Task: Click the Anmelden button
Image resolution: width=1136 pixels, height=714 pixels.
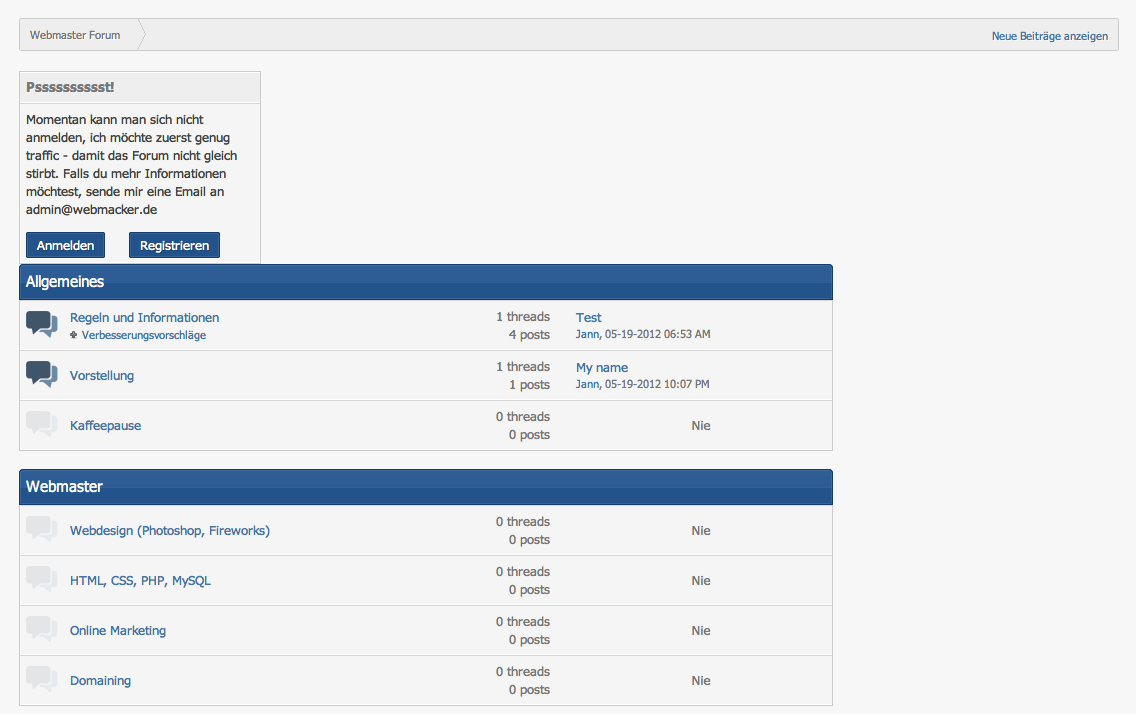Action: click(65, 245)
